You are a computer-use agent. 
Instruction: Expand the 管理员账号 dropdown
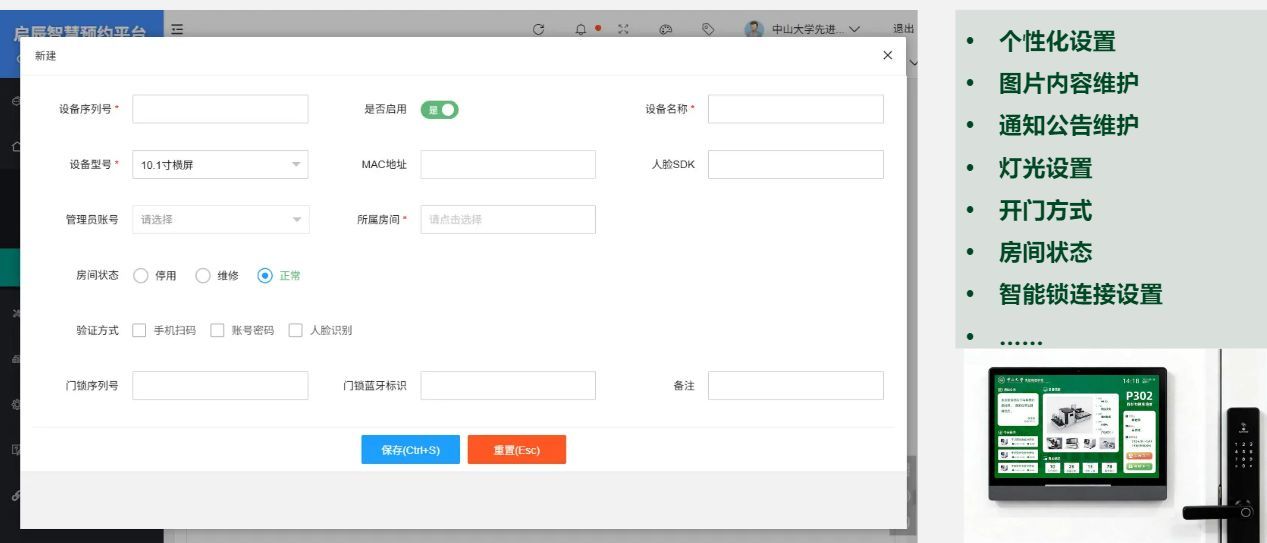pos(220,220)
